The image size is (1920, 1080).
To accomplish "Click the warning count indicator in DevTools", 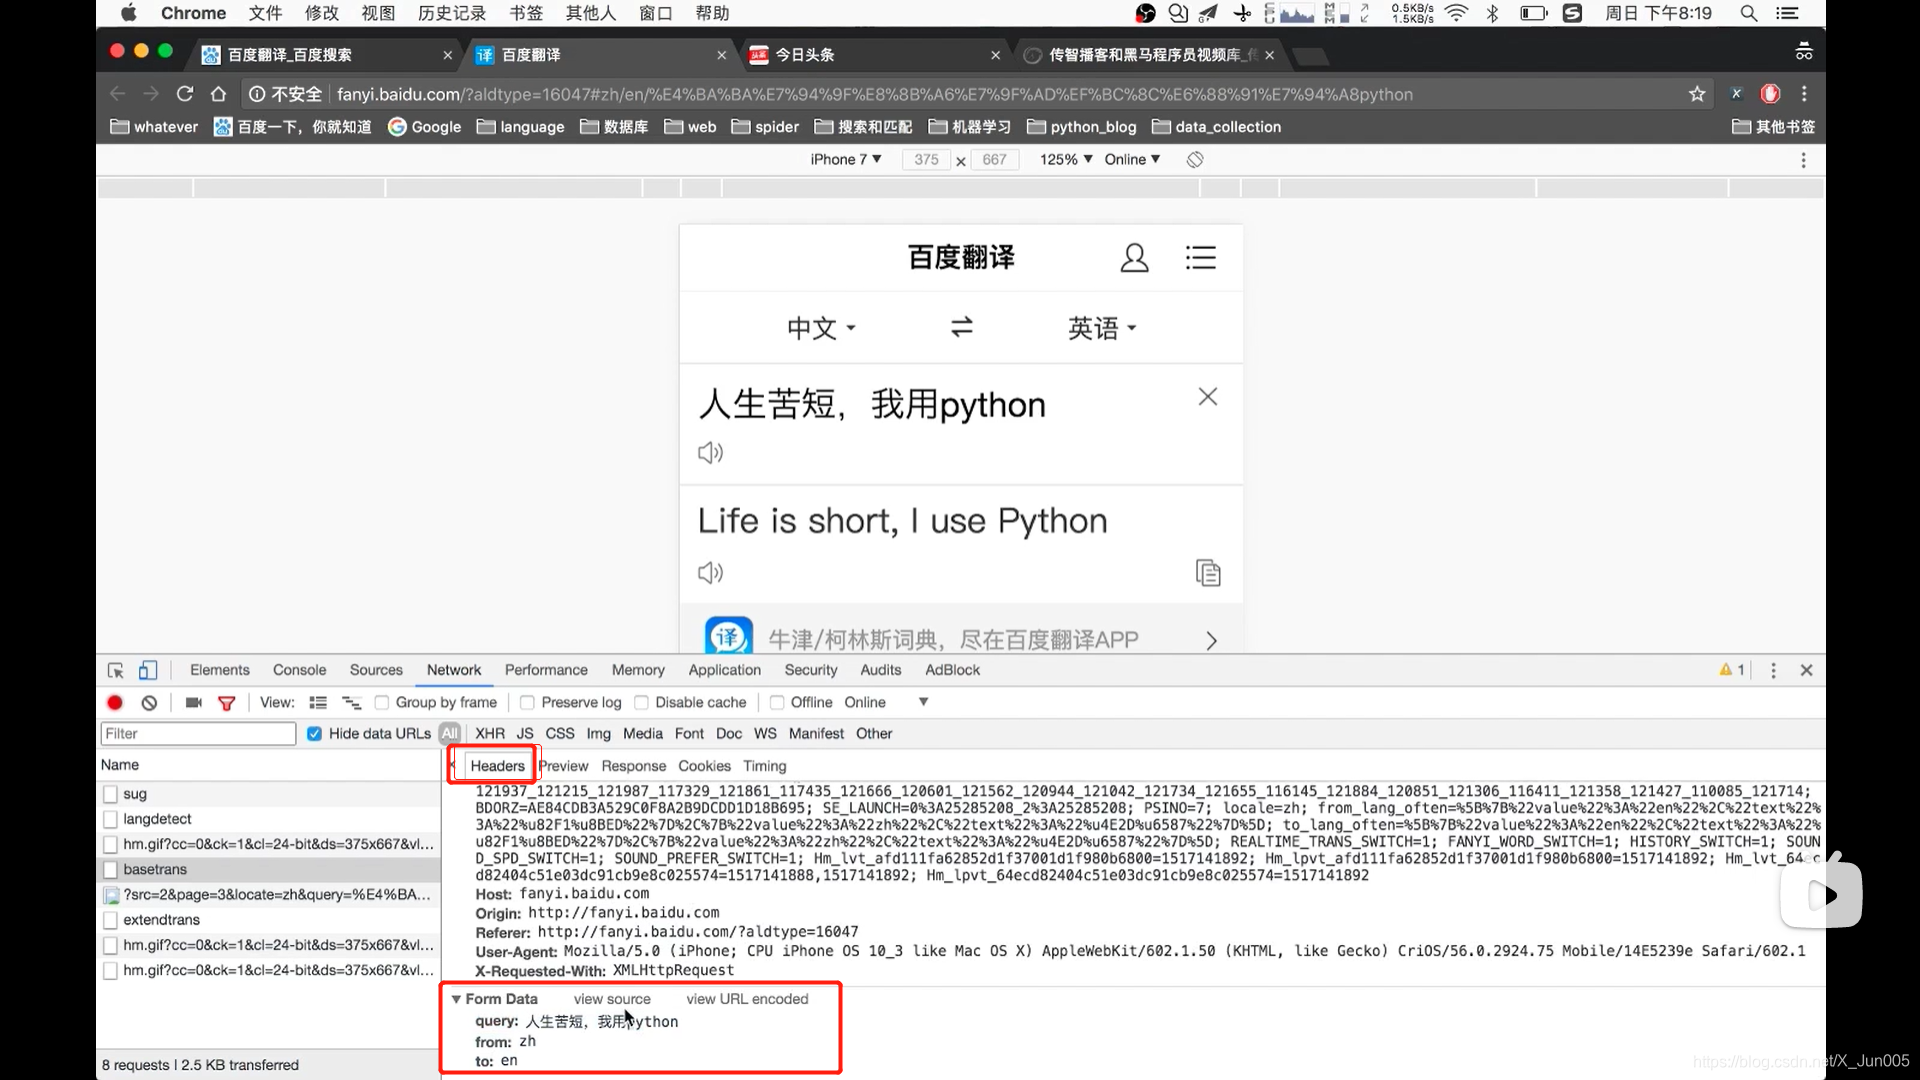I will (x=1732, y=670).
